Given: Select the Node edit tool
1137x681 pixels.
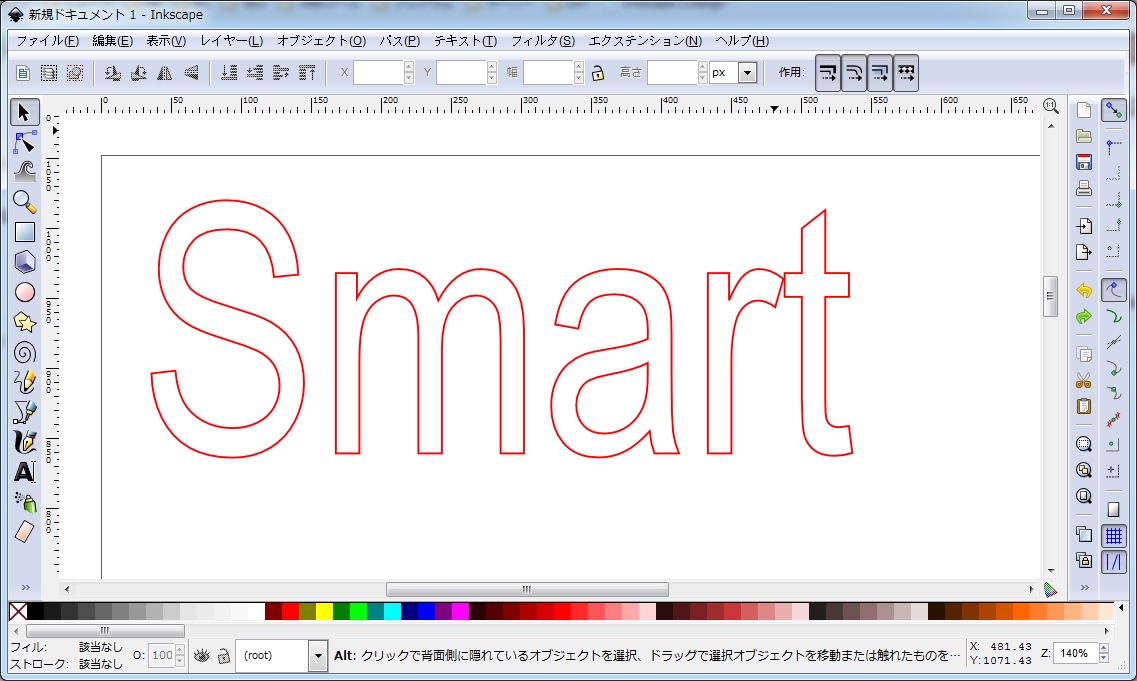Looking at the screenshot, I should pyautogui.click(x=24, y=142).
